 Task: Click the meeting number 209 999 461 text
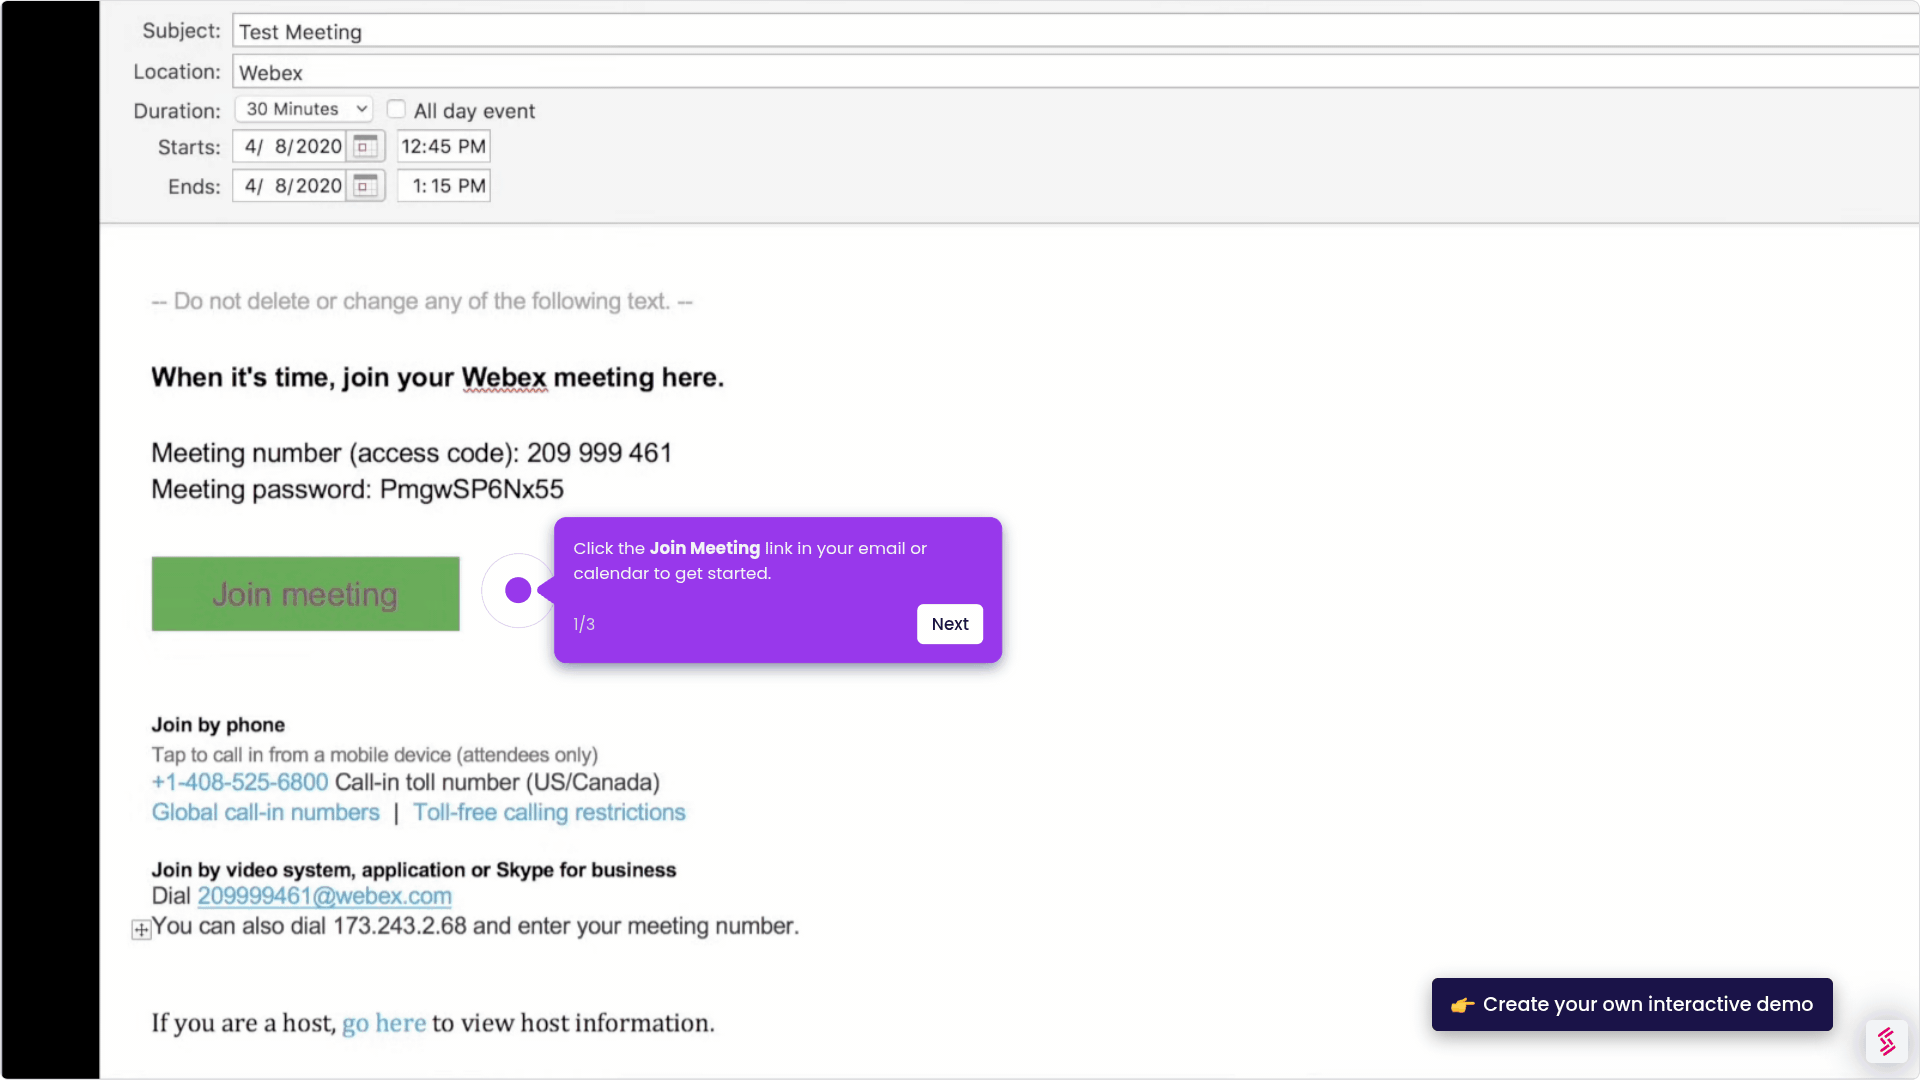tap(599, 453)
